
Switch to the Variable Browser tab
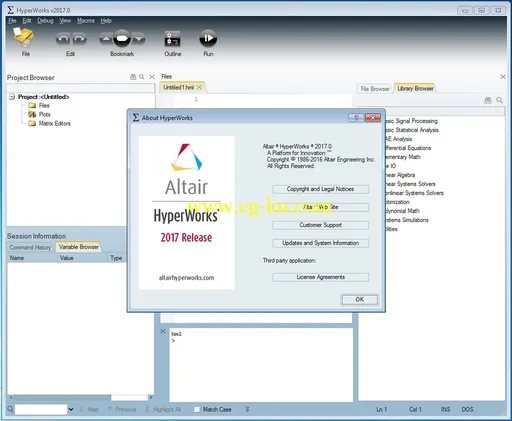[79, 247]
